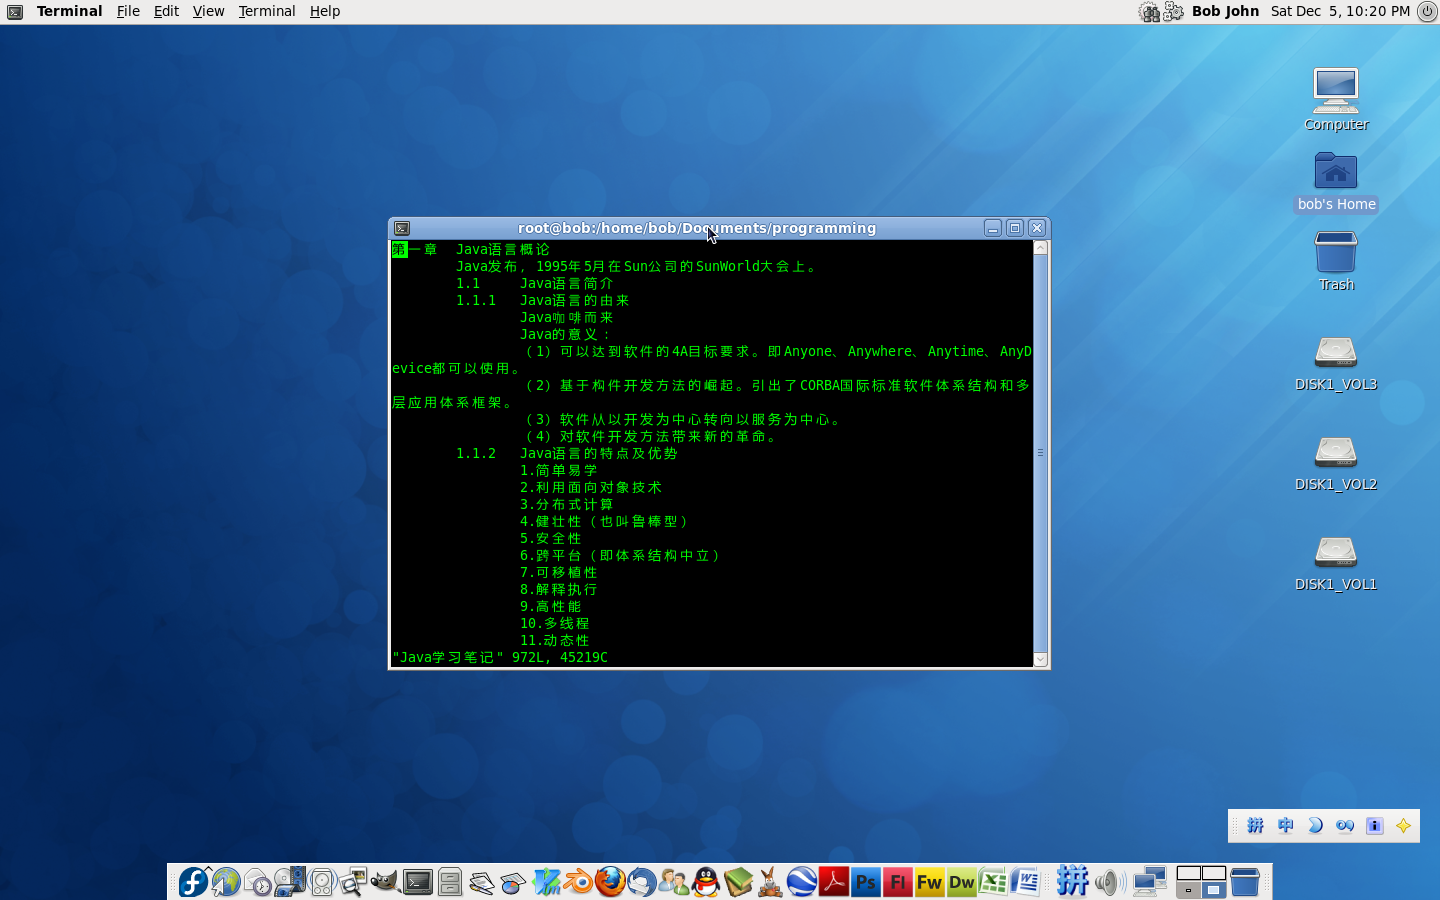Toggle Pinyin mode in floating input toolbar
Screen dimensions: 1440x900
click(x=1255, y=825)
